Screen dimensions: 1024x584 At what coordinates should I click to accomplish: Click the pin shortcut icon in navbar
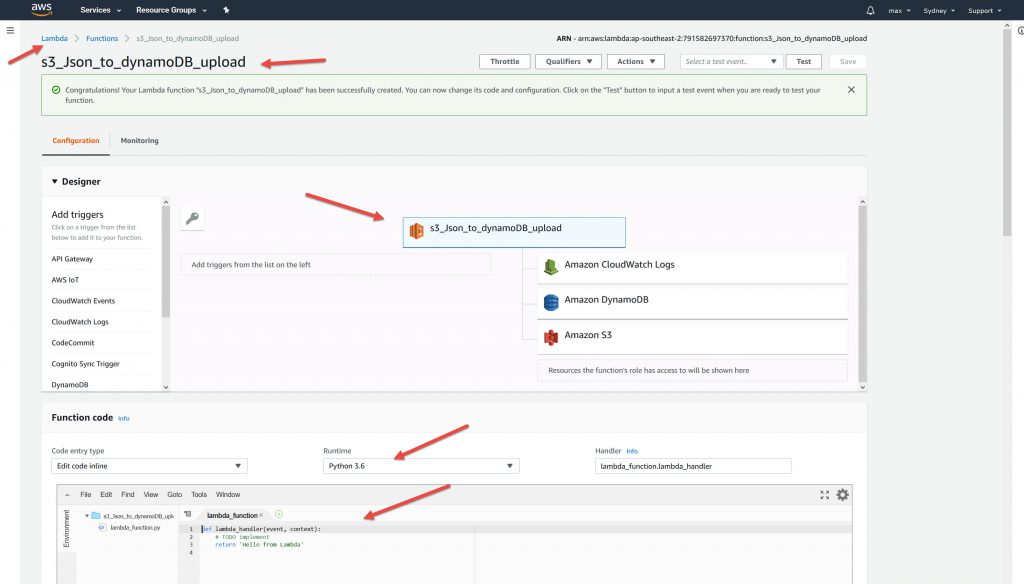click(226, 10)
